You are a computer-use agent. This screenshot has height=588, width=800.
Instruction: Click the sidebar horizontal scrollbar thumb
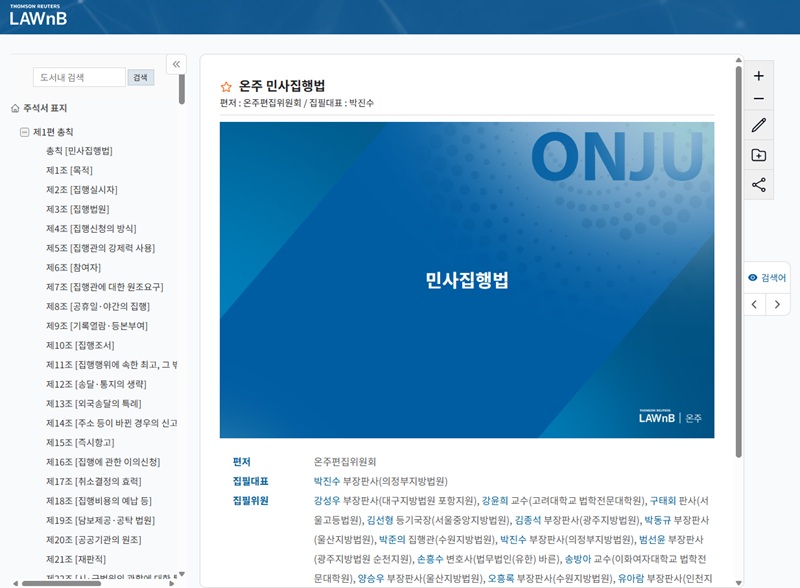pos(61,583)
